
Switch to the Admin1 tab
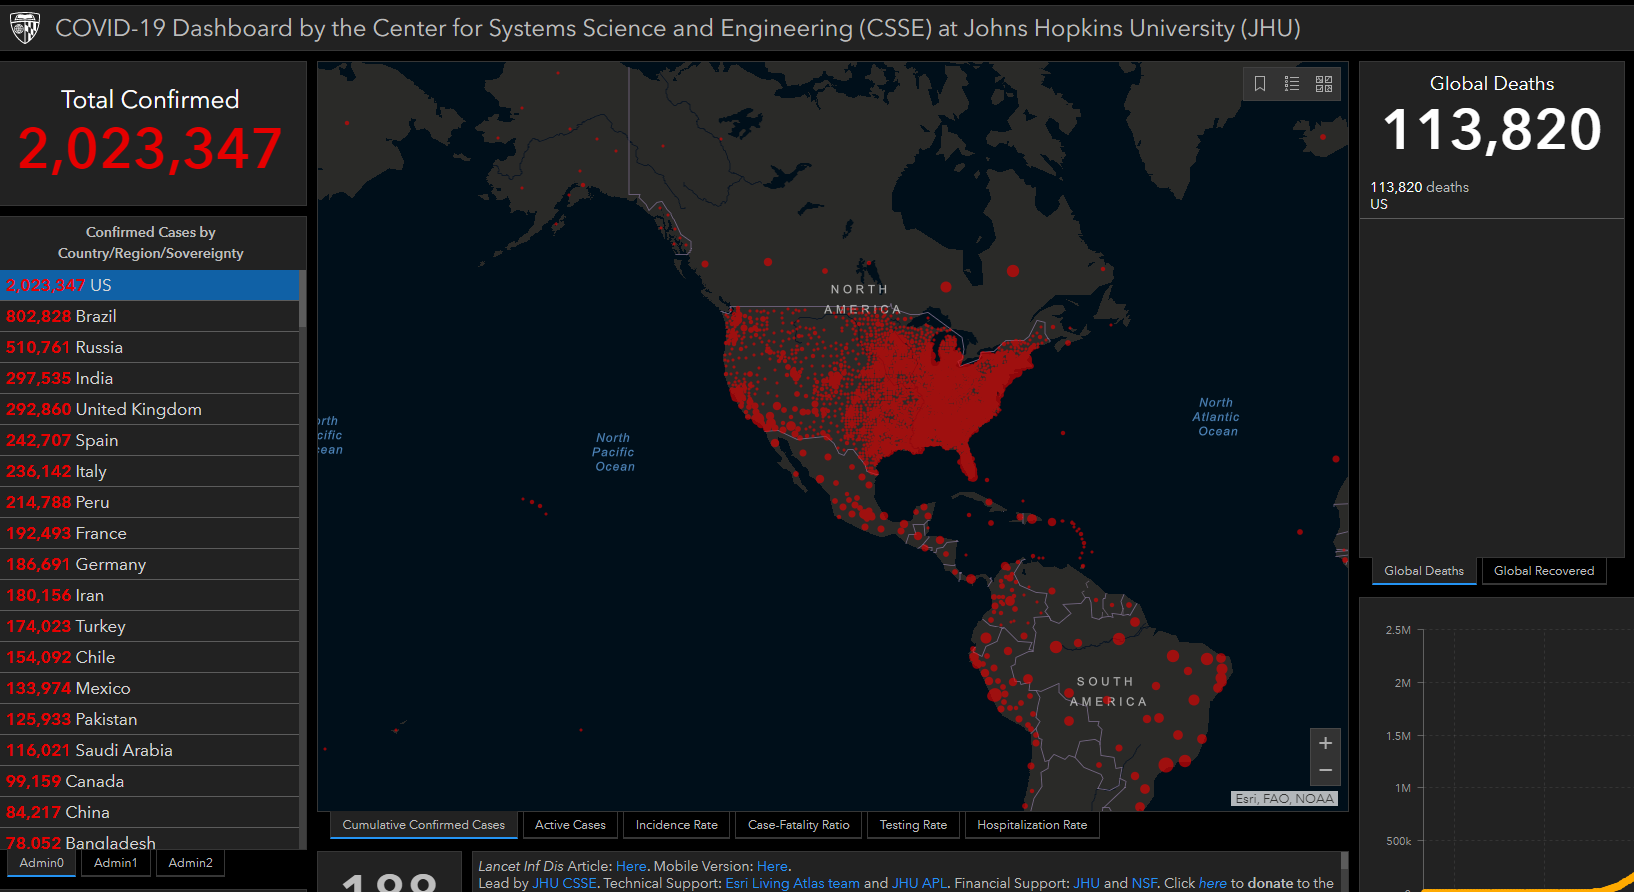116,863
